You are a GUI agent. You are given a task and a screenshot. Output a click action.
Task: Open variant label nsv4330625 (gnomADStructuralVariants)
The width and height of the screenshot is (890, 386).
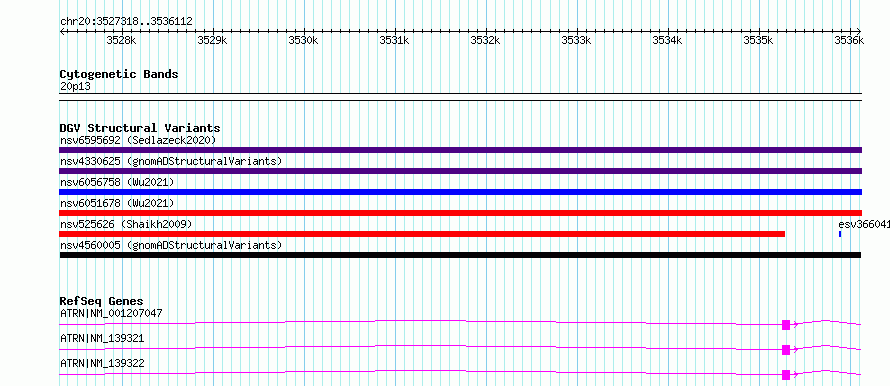(x=171, y=161)
